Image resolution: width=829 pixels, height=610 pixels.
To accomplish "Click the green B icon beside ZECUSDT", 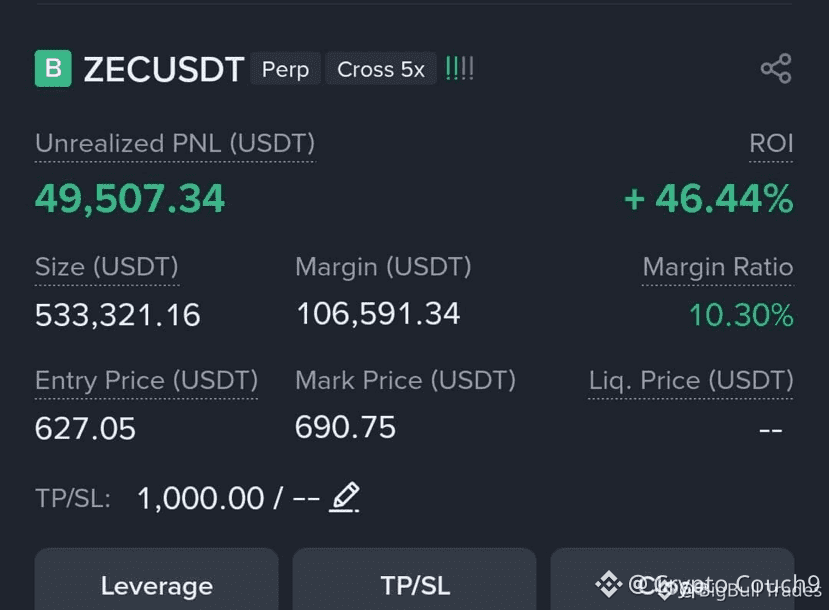I will [x=53, y=69].
